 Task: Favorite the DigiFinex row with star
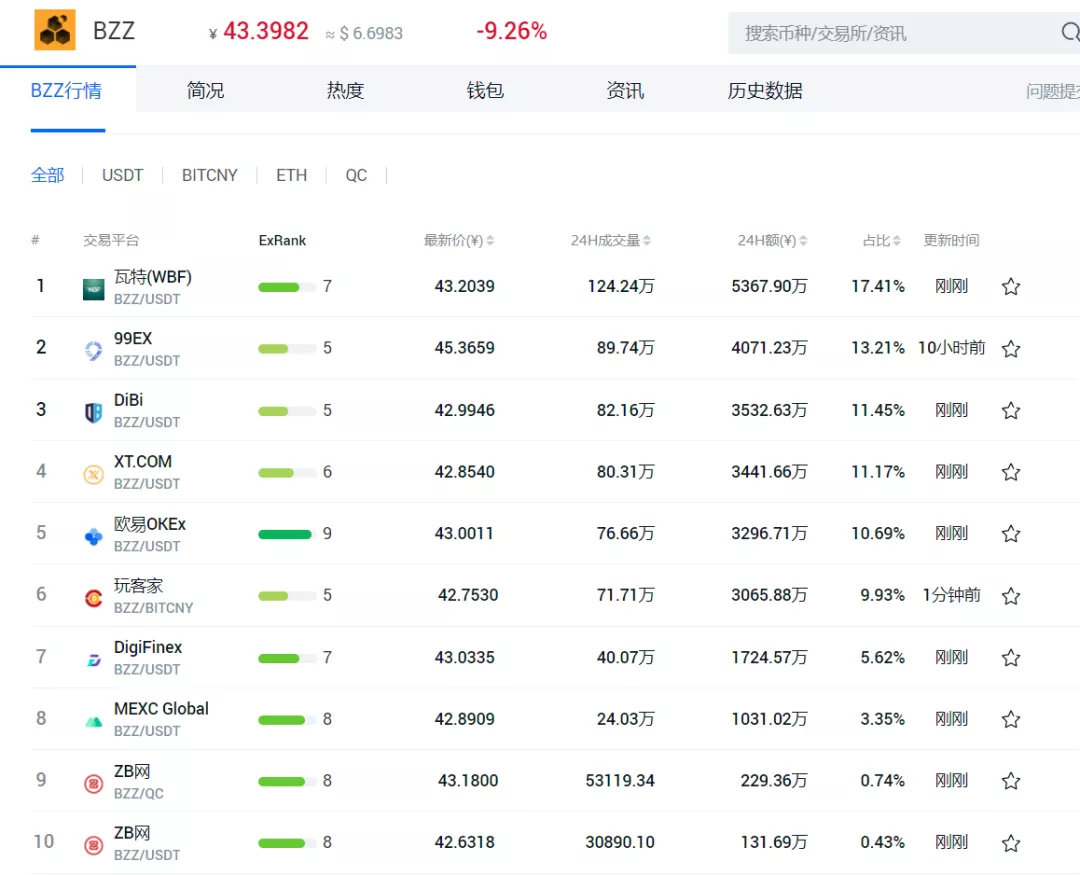click(x=1010, y=658)
